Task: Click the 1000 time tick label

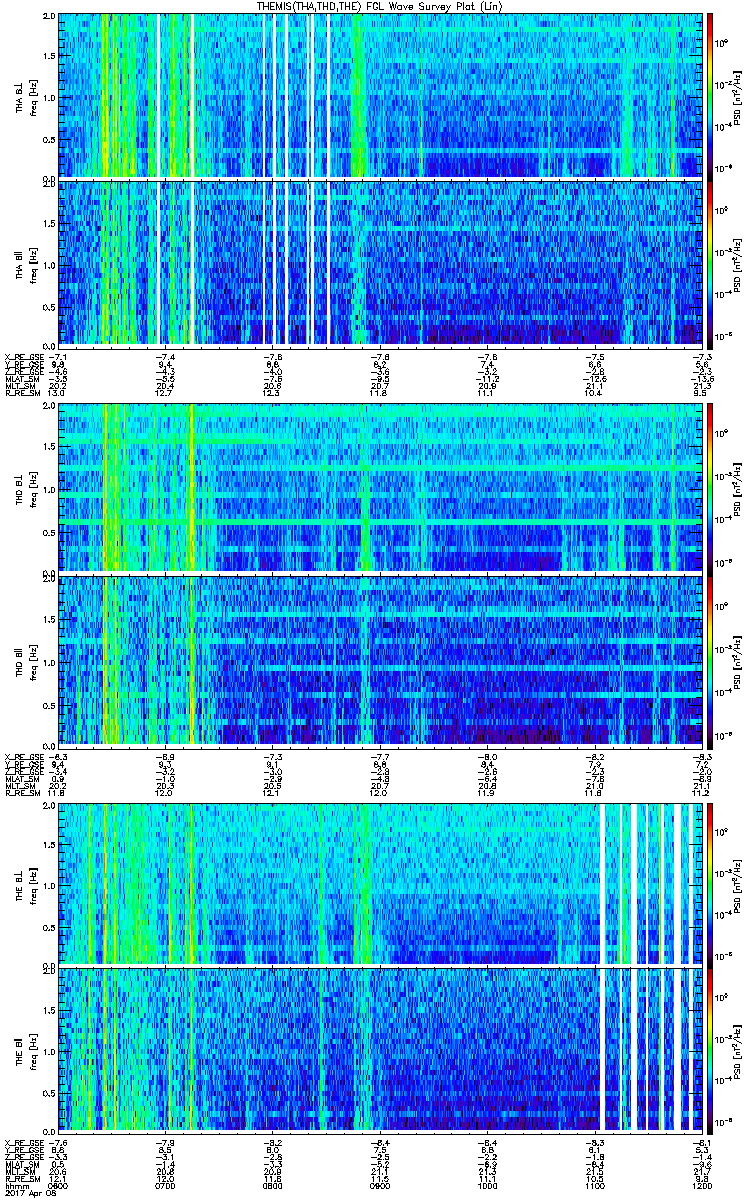Action: pos(488,1185)
